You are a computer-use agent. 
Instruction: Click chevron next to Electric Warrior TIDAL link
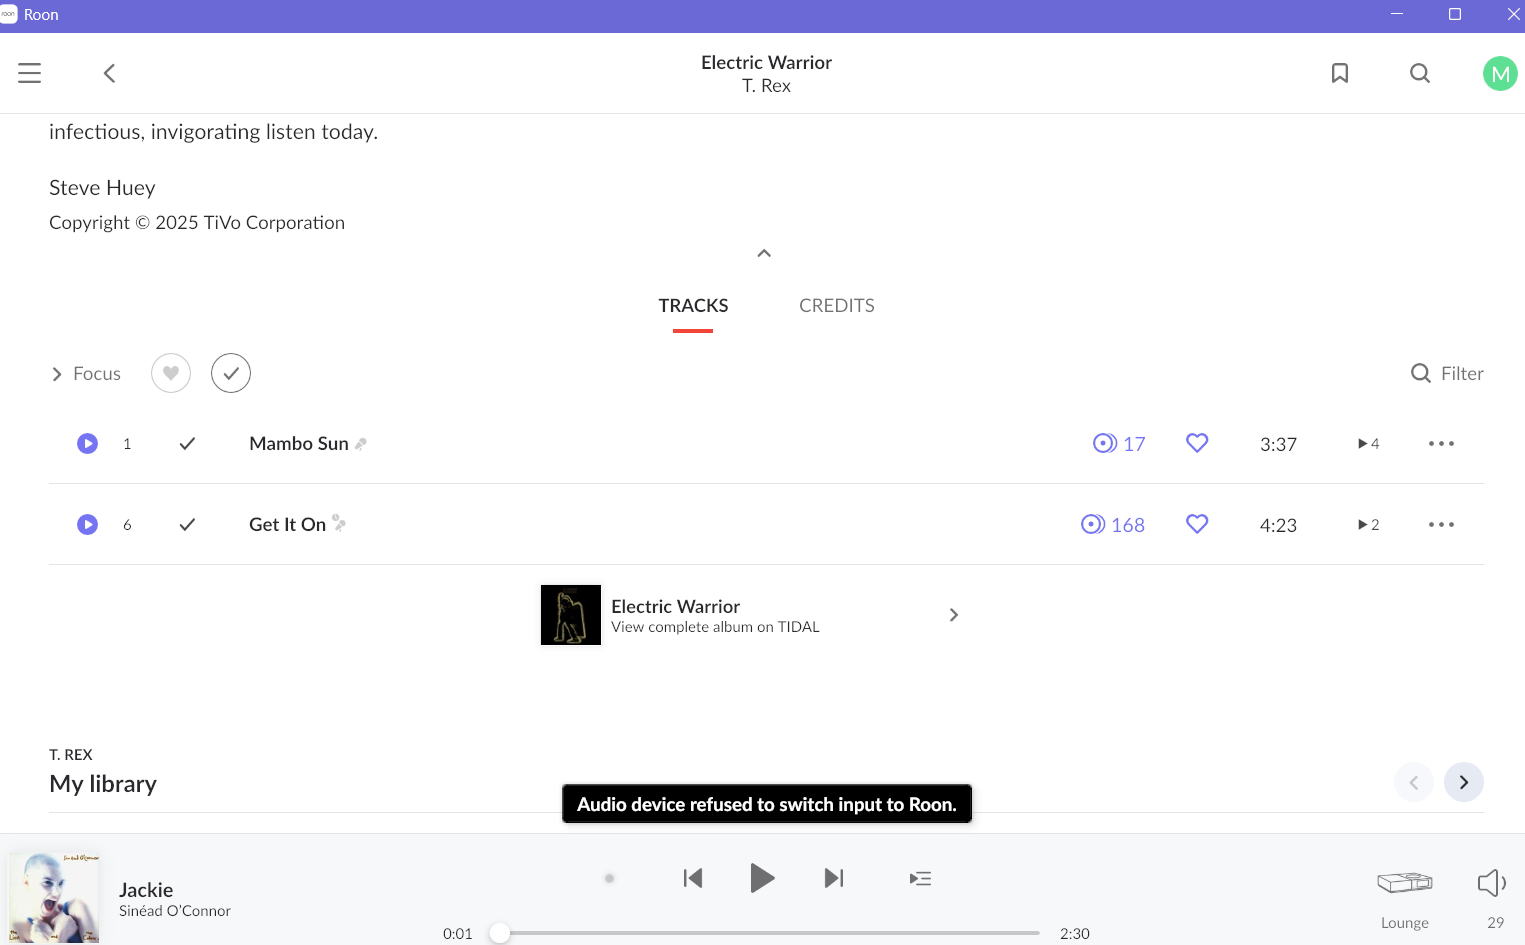[x=954, y=615]
